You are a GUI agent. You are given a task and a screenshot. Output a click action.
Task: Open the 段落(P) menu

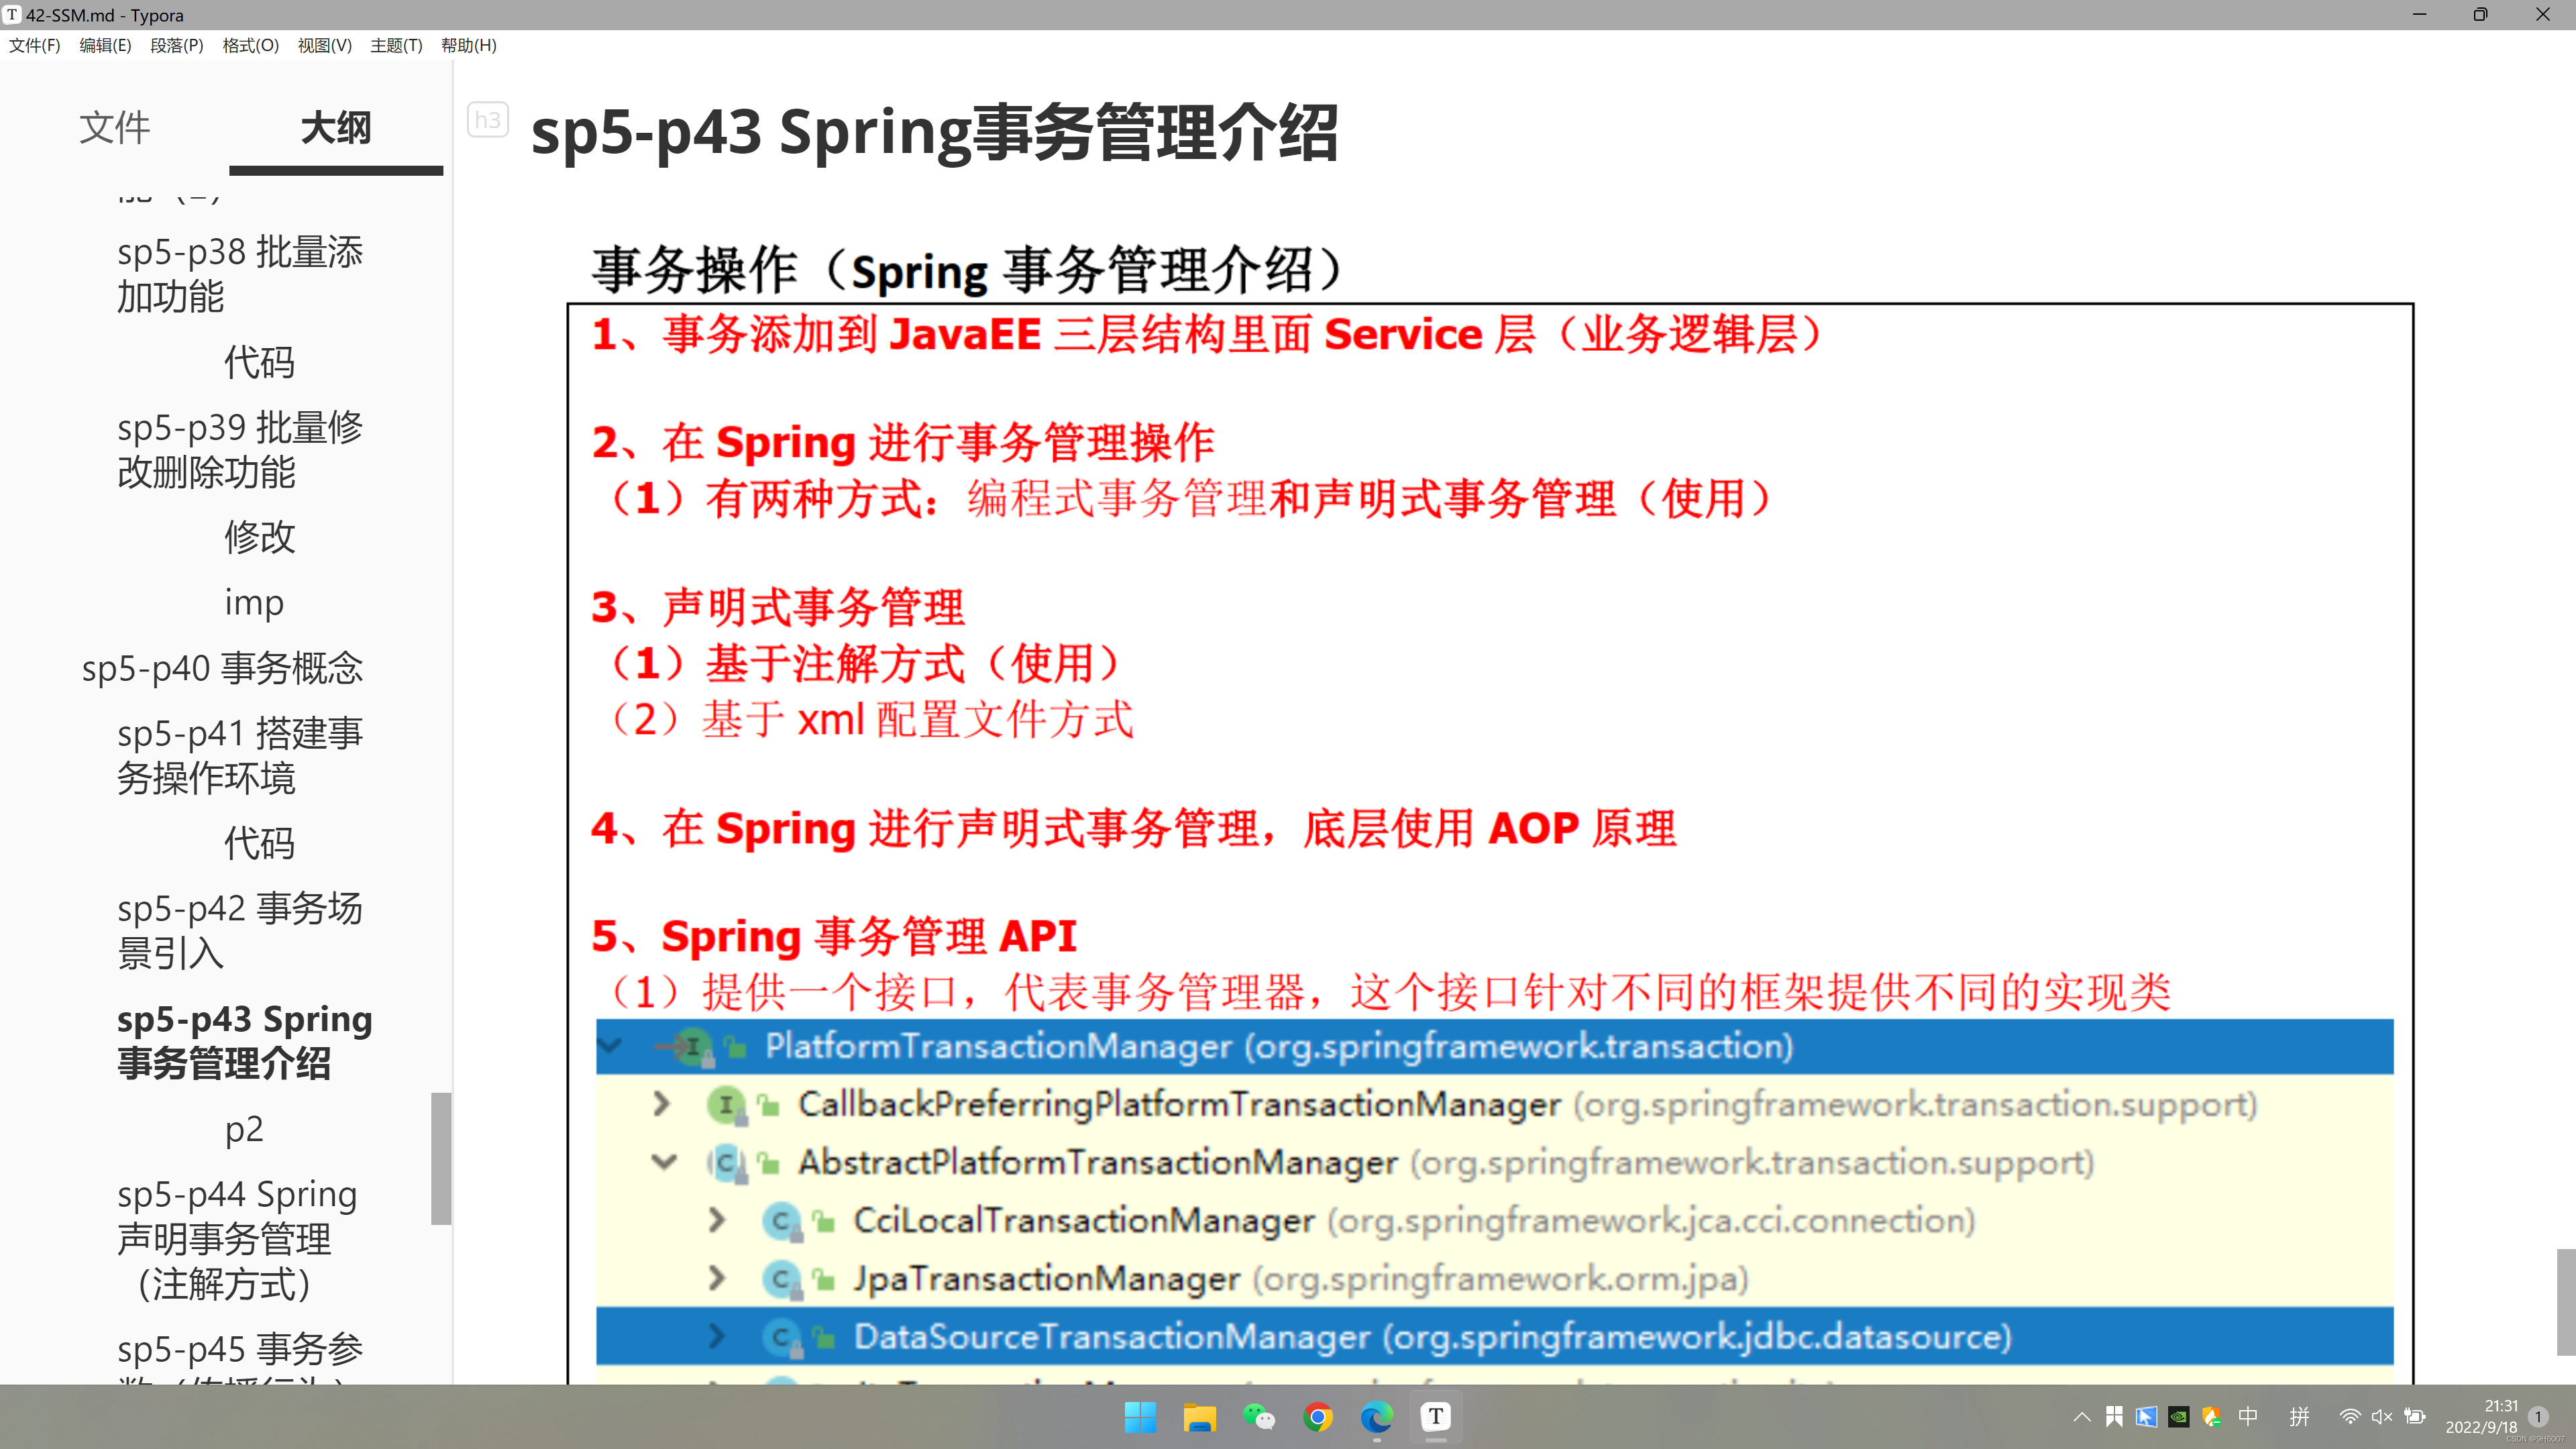(177, 45)
